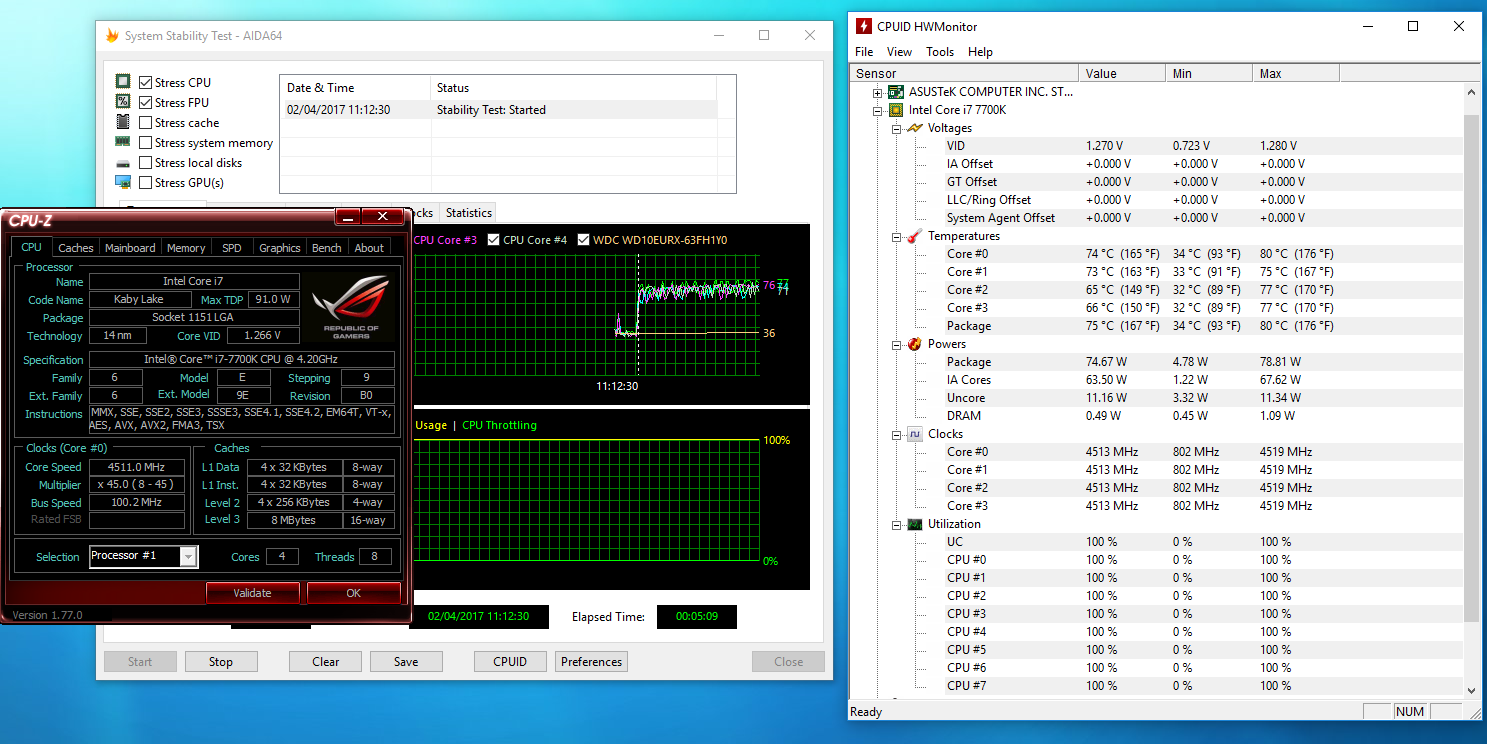The width and height of the screenshot is (1487, 744).
Task: Click the HWMonitor lightning icon in title bar
Action: [x=862, y=27]
